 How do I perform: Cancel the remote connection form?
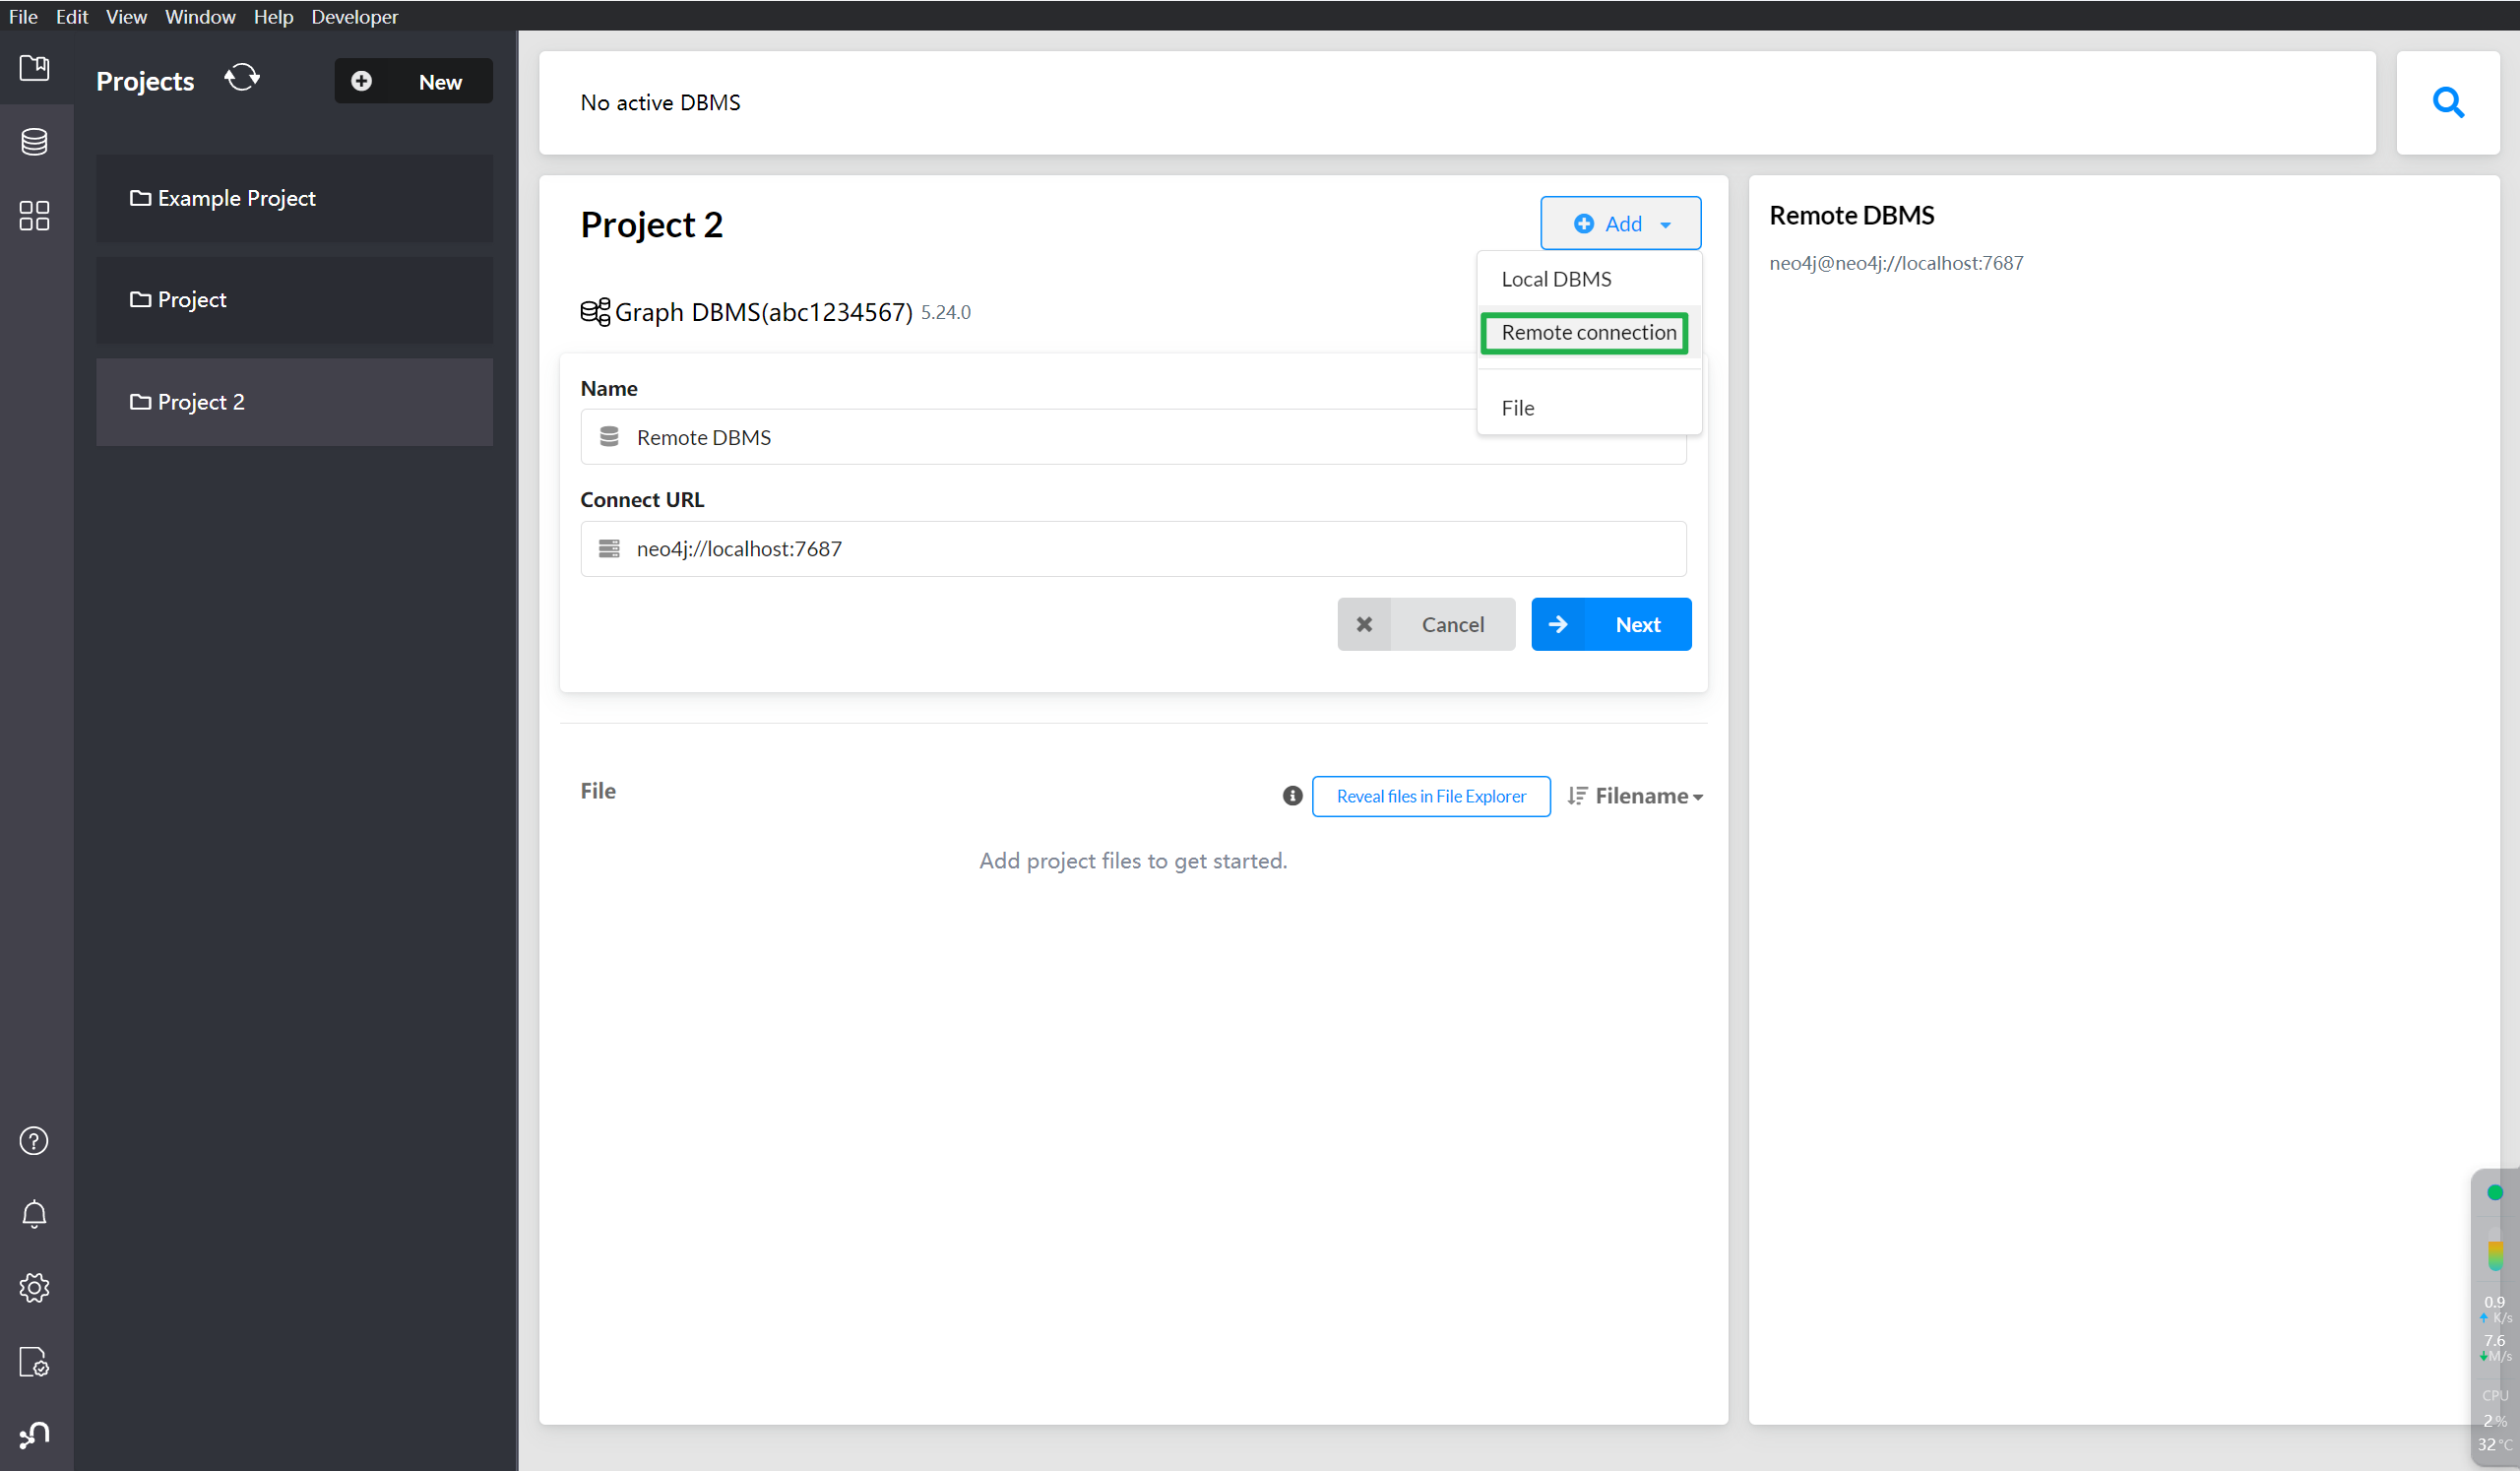tap(1426, 624)
